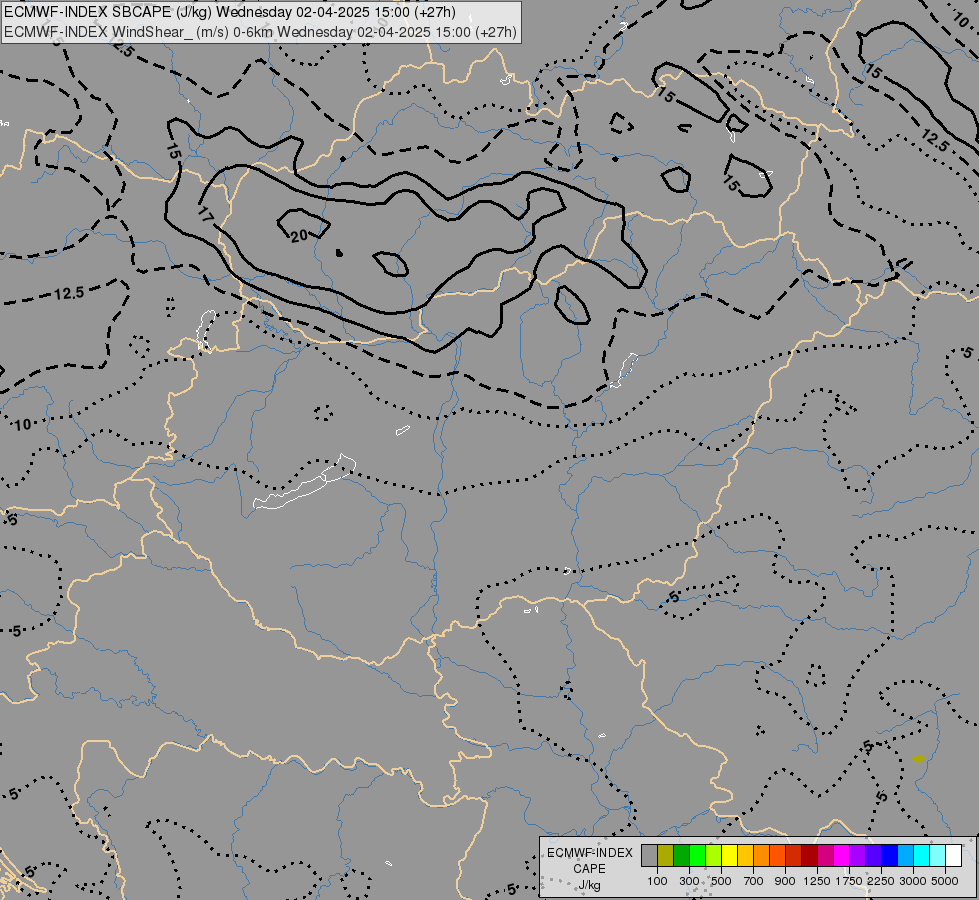
Task: Click the legend label 100
Action: [657, 881]
